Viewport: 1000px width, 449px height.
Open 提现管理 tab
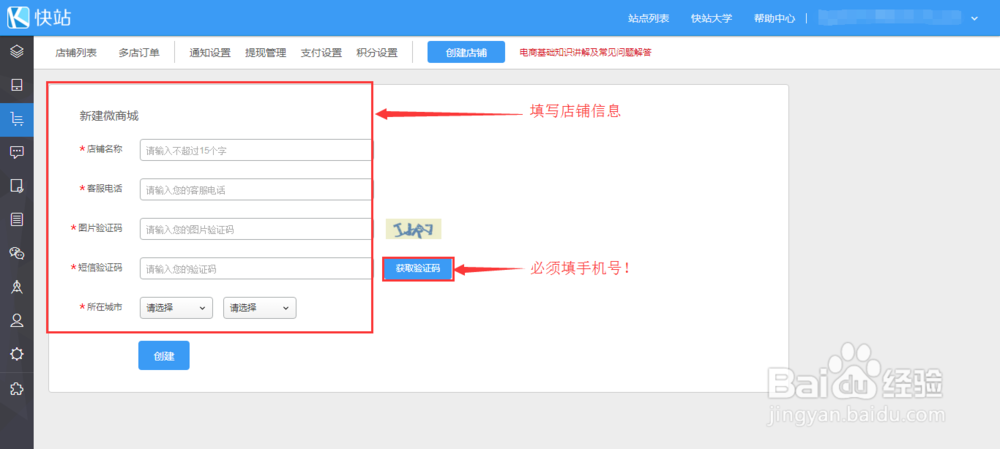(265, 53)
